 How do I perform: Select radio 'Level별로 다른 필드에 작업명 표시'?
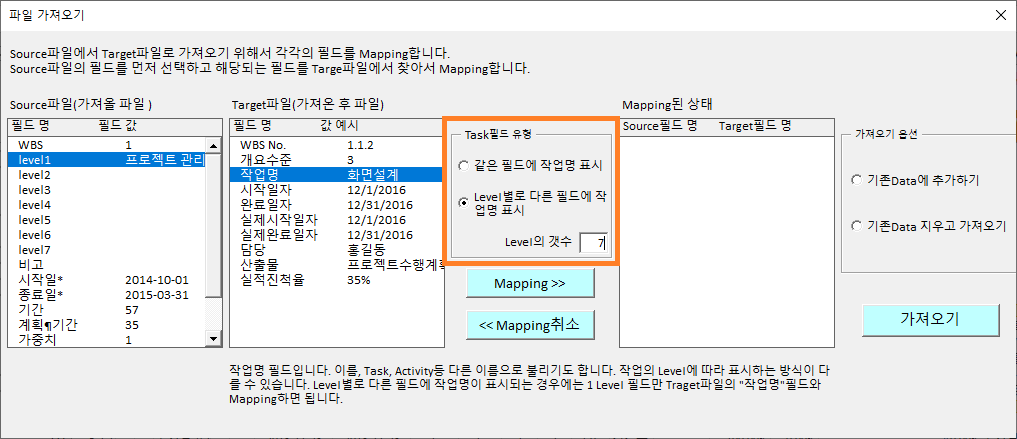tap(463, 202)
